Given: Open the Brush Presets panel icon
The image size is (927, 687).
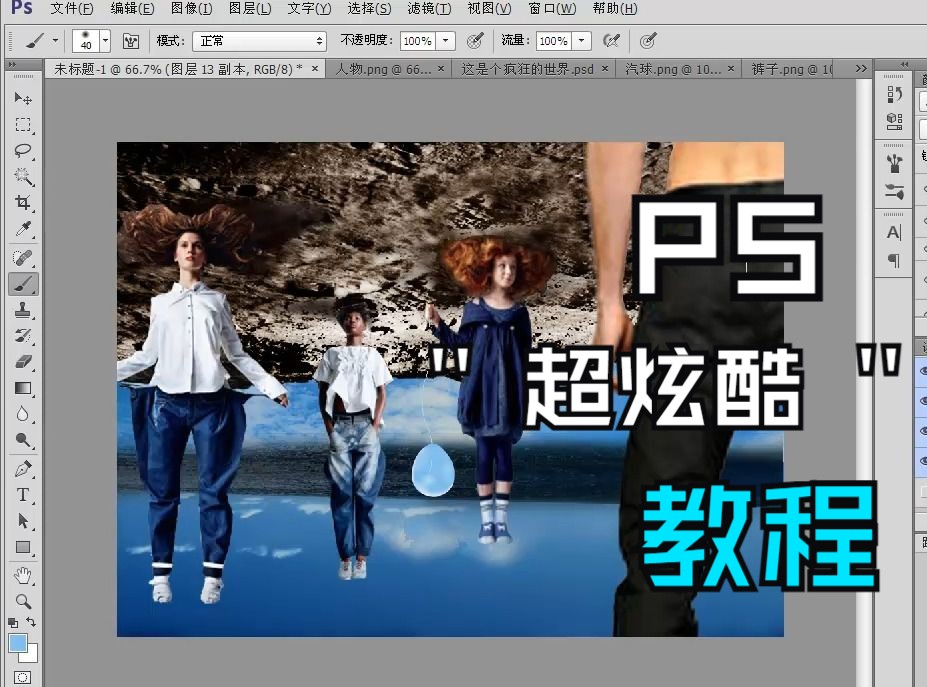Looking at the screenshot, I should tap(894, 192).
